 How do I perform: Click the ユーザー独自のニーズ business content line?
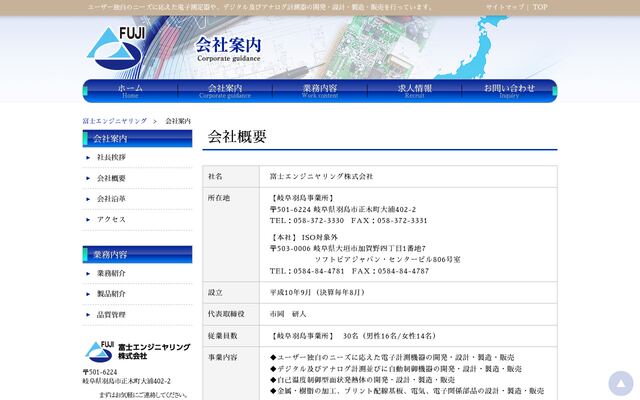392,358
